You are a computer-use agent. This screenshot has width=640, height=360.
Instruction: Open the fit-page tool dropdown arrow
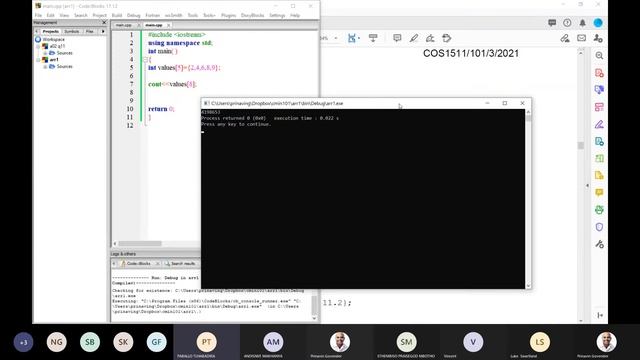coord(359,38)
